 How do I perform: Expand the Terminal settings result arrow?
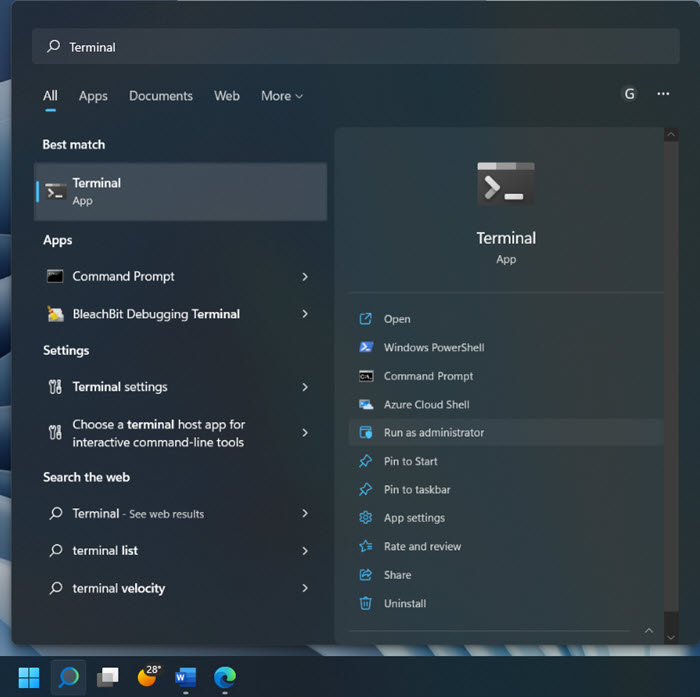(305, 387)
